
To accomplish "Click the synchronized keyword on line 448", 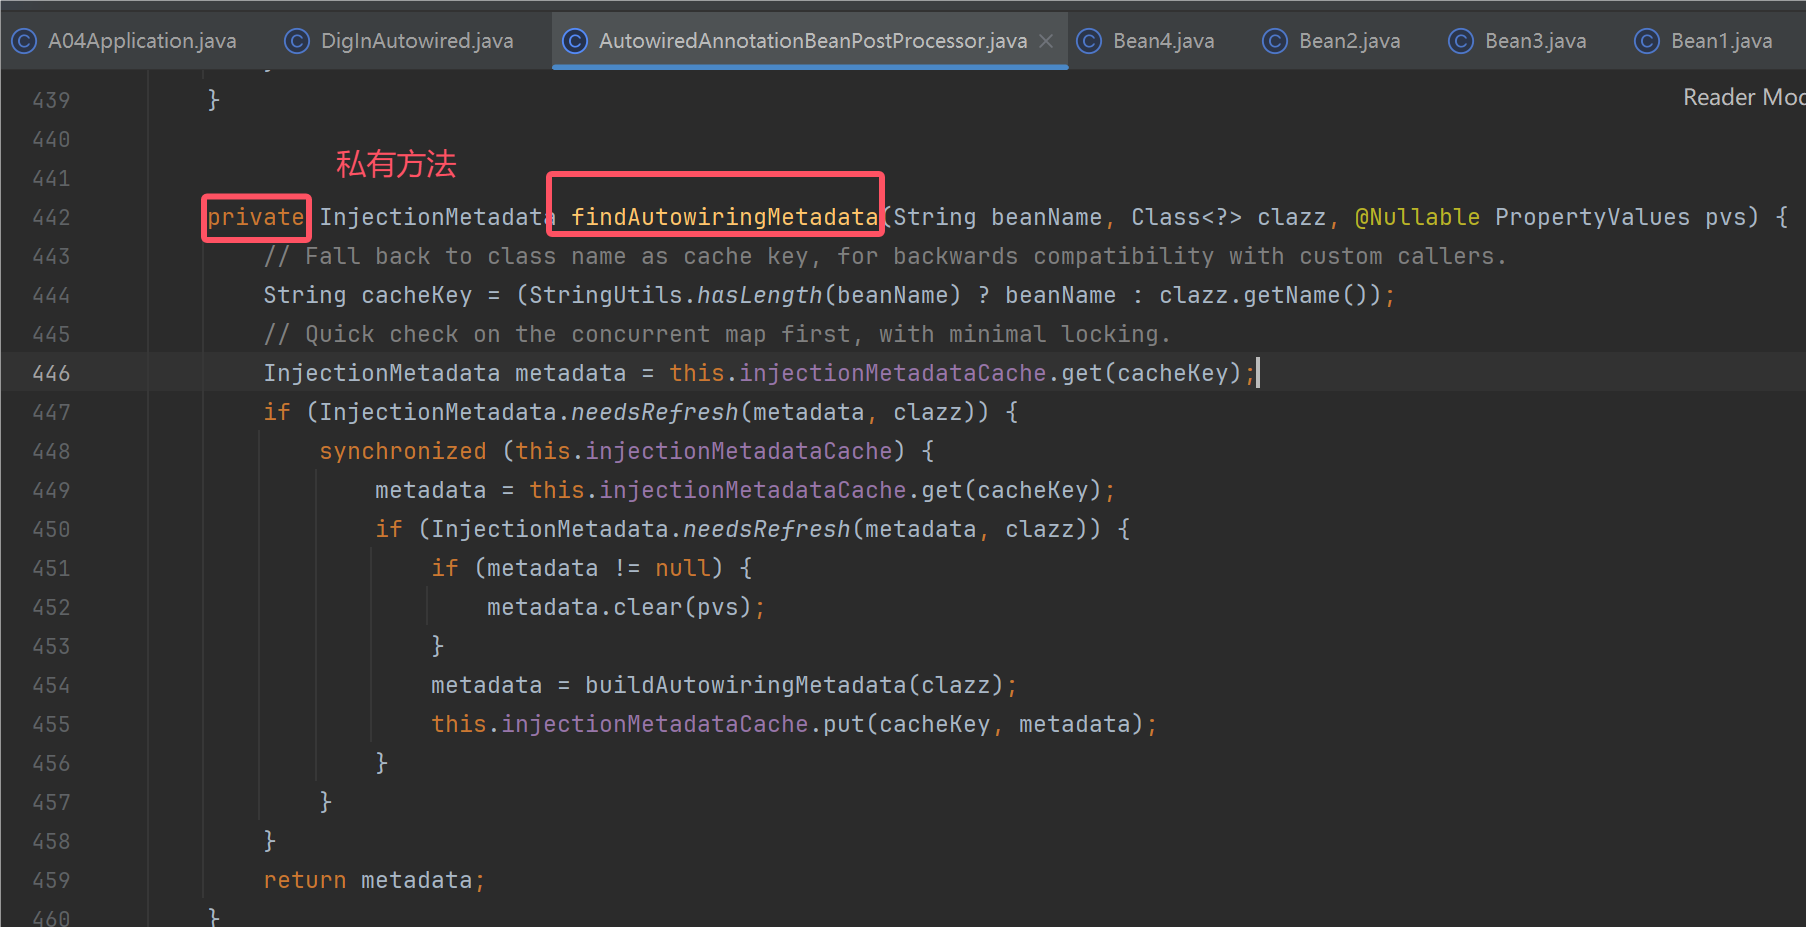I will 403,452.
